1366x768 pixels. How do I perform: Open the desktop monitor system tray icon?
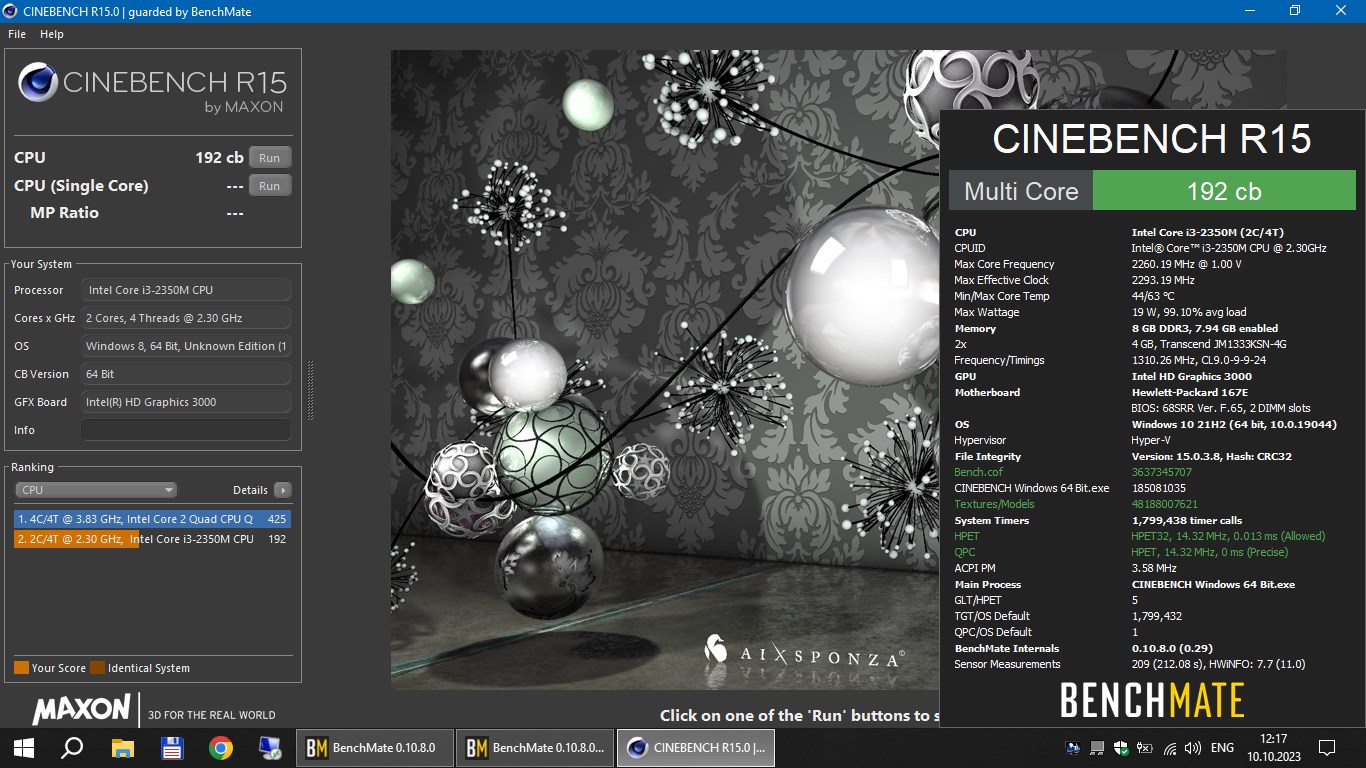coord(1073,747)
